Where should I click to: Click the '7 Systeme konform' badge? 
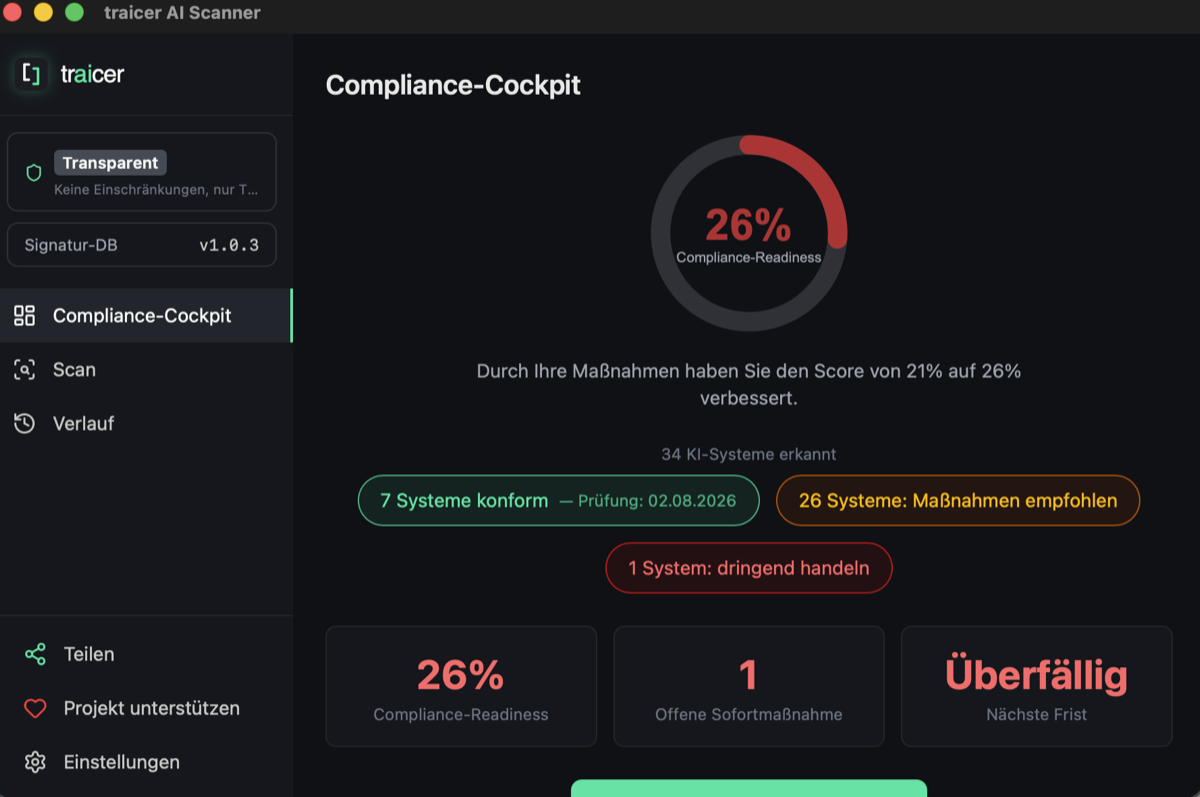(x=558, y=500)
